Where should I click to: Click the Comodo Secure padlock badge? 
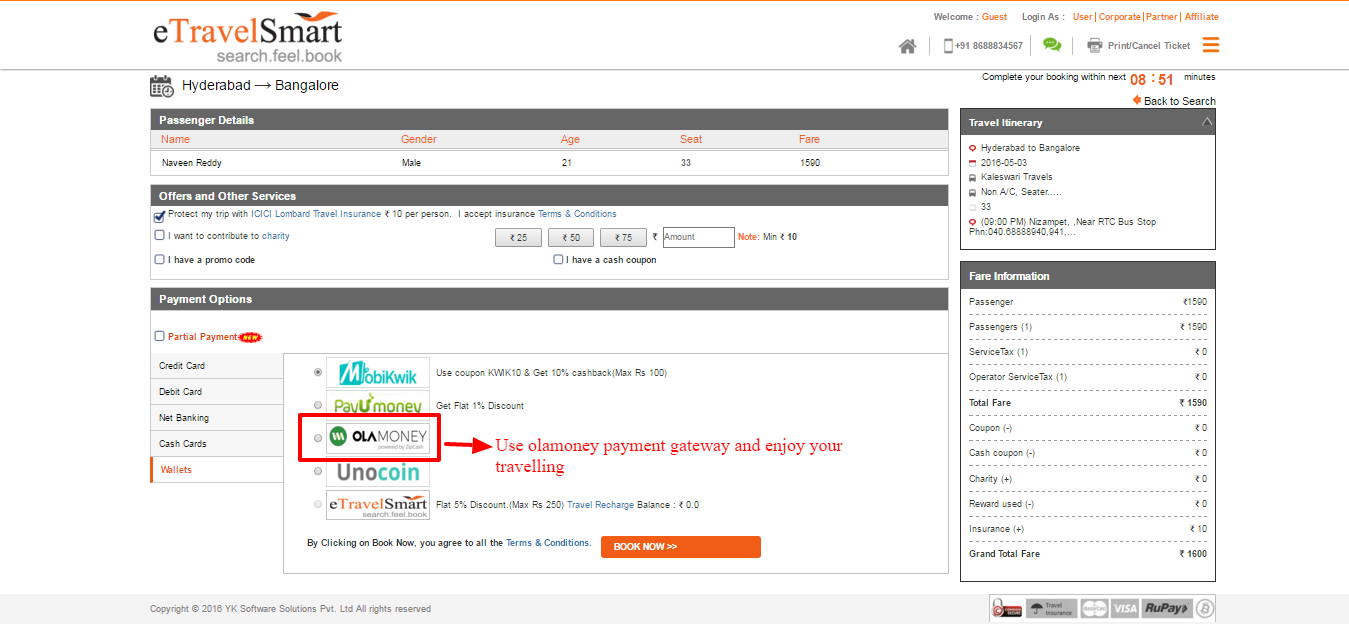(x=1007, y=607)
